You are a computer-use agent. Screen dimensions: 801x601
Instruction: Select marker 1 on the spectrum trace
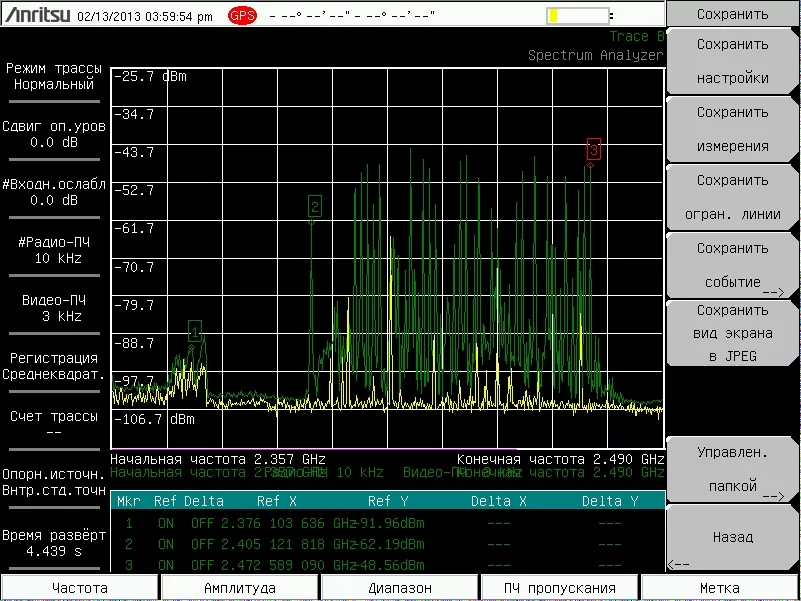[195, 329]
